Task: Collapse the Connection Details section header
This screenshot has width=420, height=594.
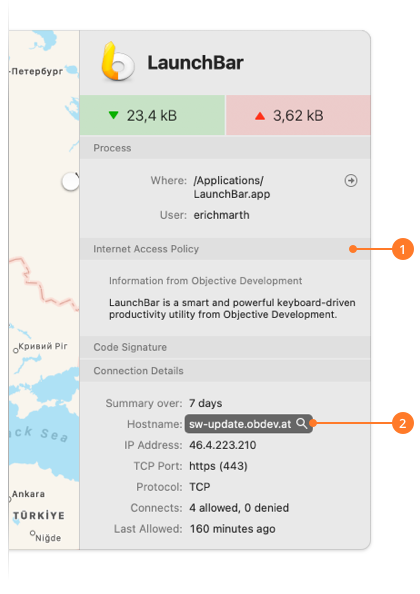Action: coord(225,370)
